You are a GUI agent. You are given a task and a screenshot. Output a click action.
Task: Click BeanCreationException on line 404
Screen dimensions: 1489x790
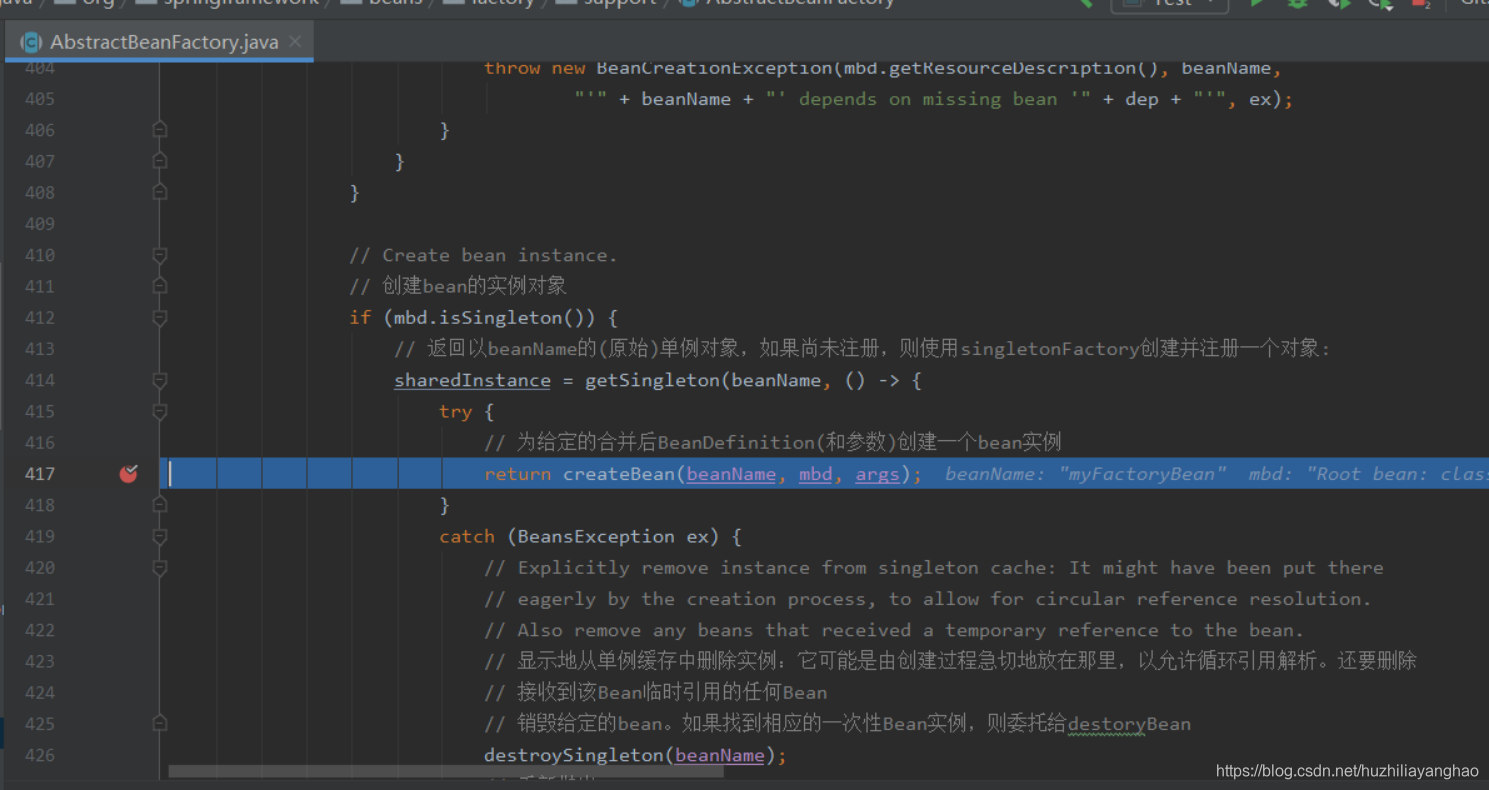click(714, 68)
